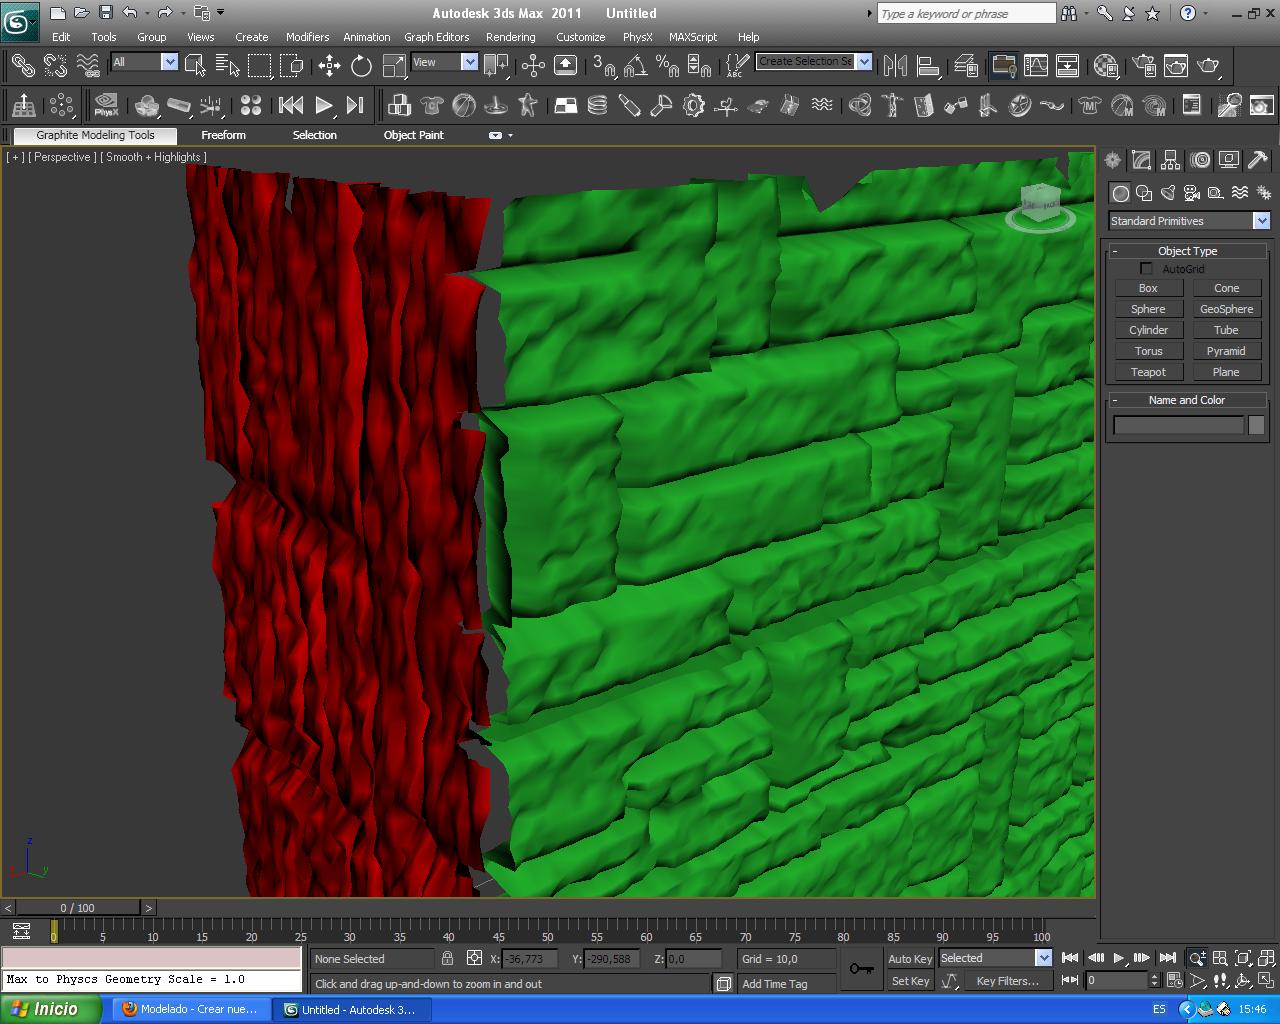This screenshot has width=1280, height=1024.
Task: Toggle Set Key animation mode
Action: click(x=910, y=981)
